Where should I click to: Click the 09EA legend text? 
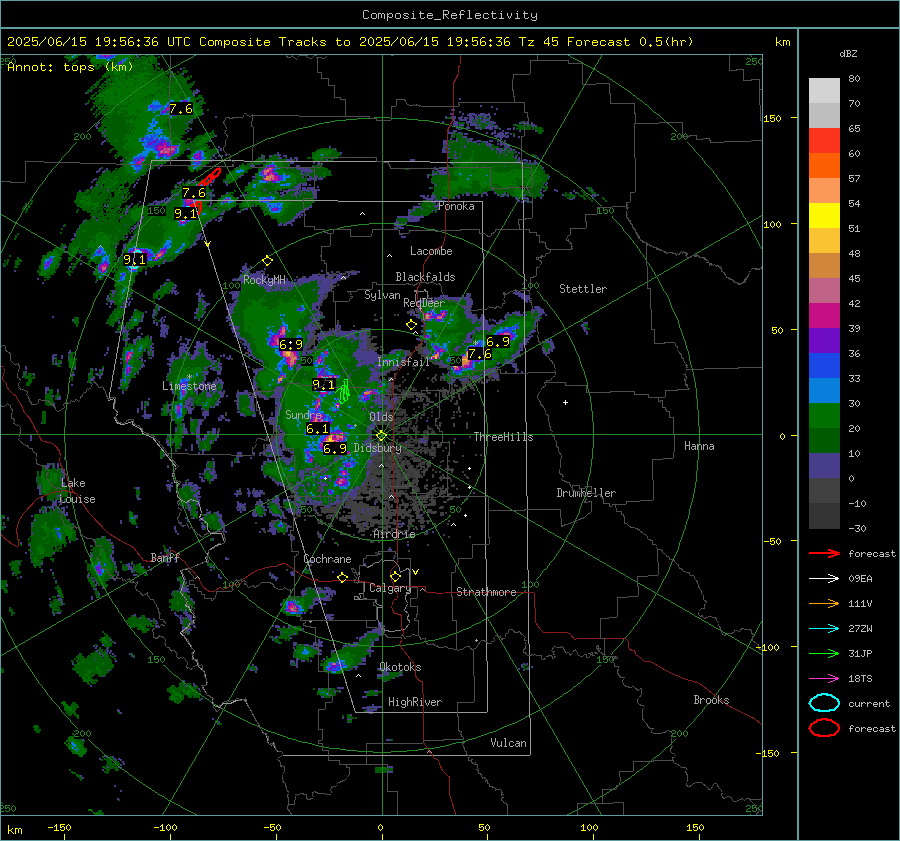pos(860,579)
